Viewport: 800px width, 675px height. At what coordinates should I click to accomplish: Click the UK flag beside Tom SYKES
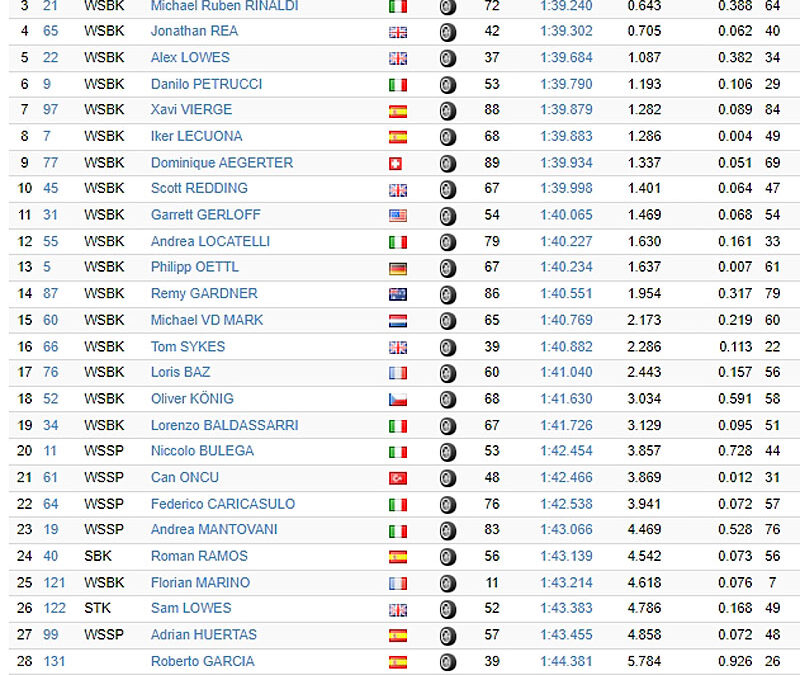[398, 347]
